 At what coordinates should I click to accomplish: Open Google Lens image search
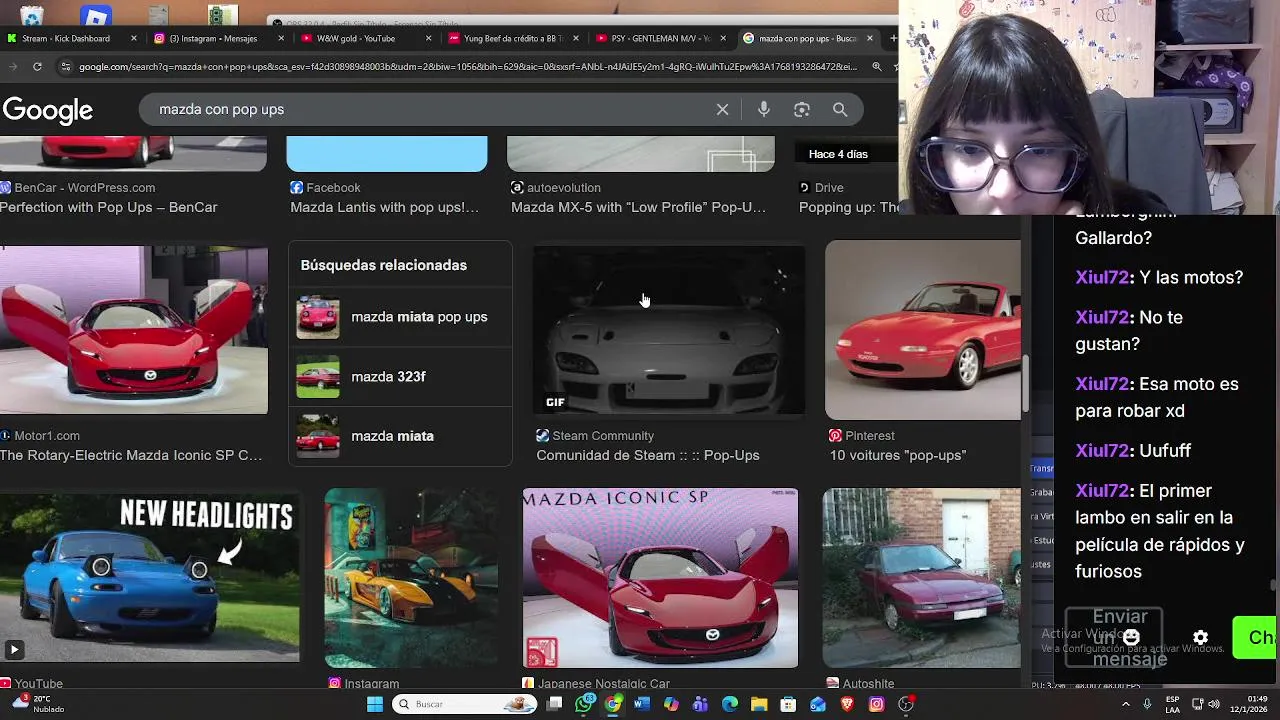point(802,110)
